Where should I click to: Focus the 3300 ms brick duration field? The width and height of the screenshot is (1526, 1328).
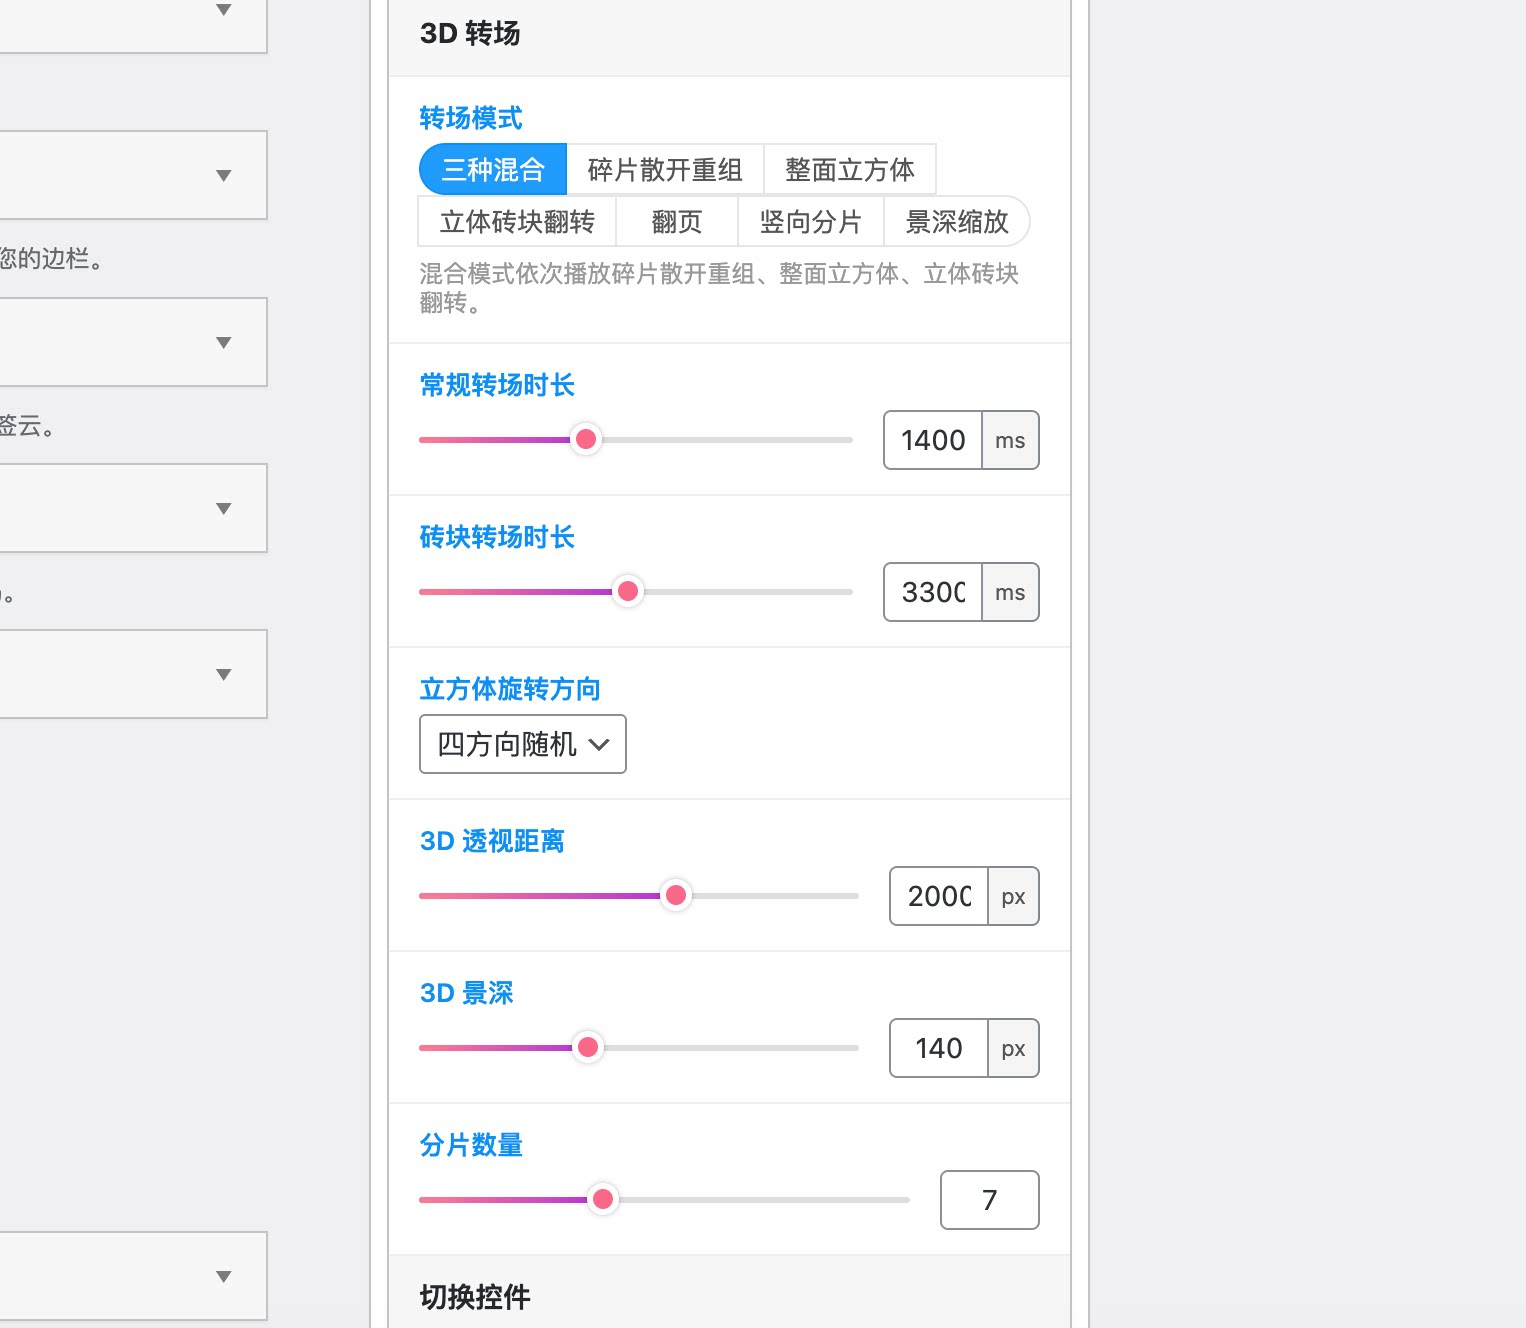[933, 592]
